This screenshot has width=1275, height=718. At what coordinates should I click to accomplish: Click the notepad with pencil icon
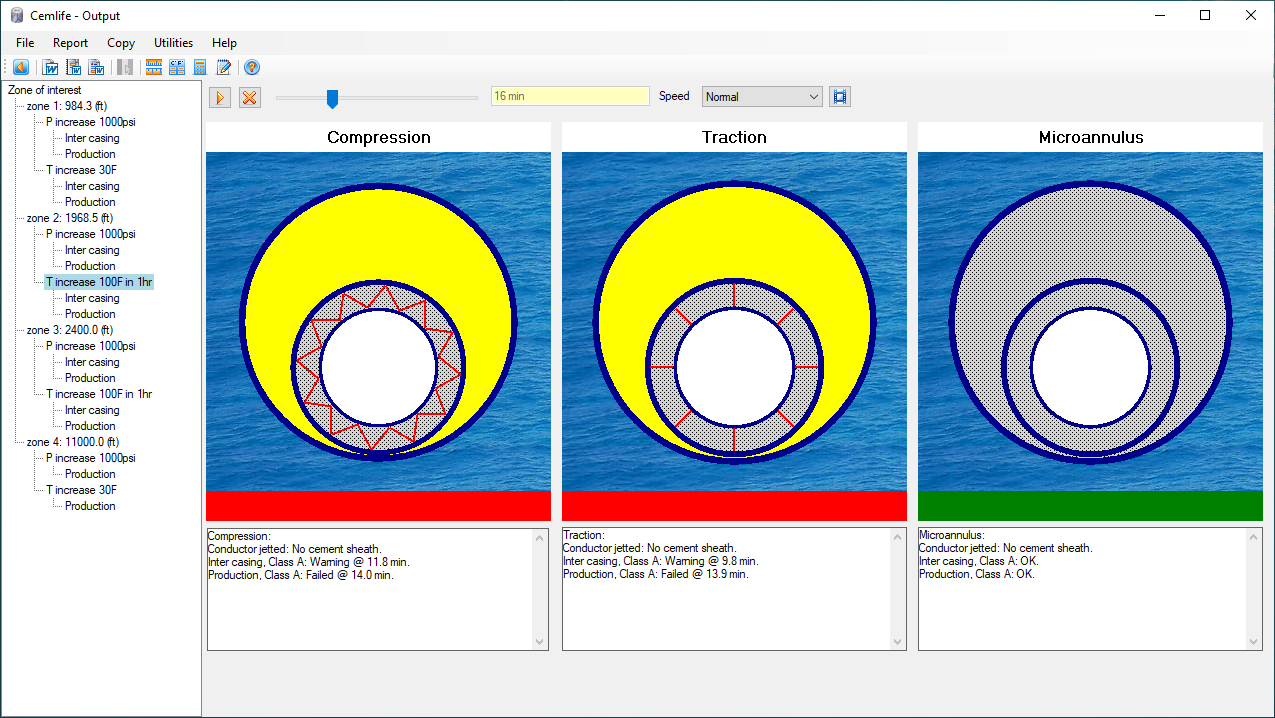(x=224, y=68)
